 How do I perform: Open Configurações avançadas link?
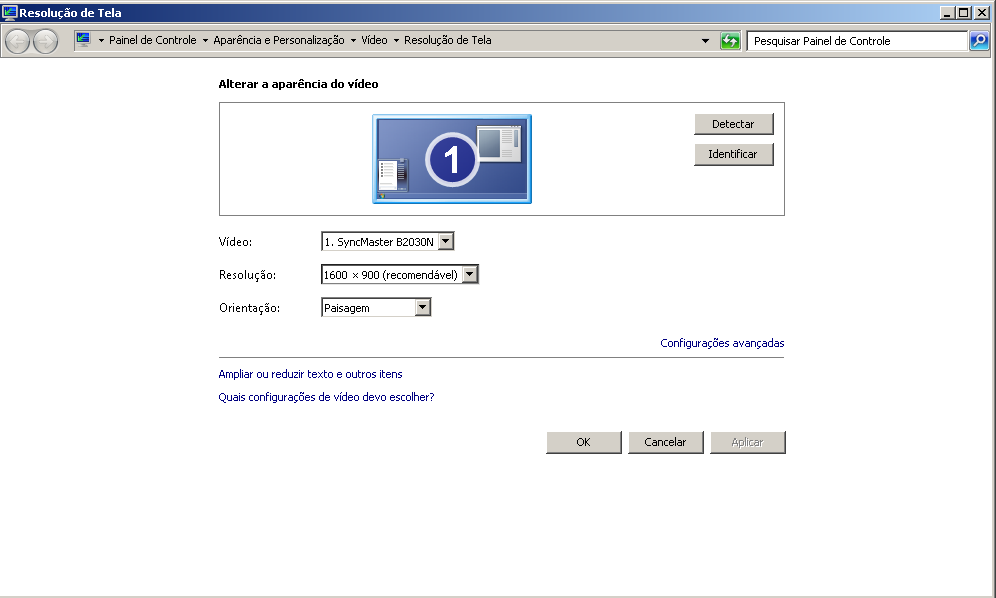[x=722, y=343]
